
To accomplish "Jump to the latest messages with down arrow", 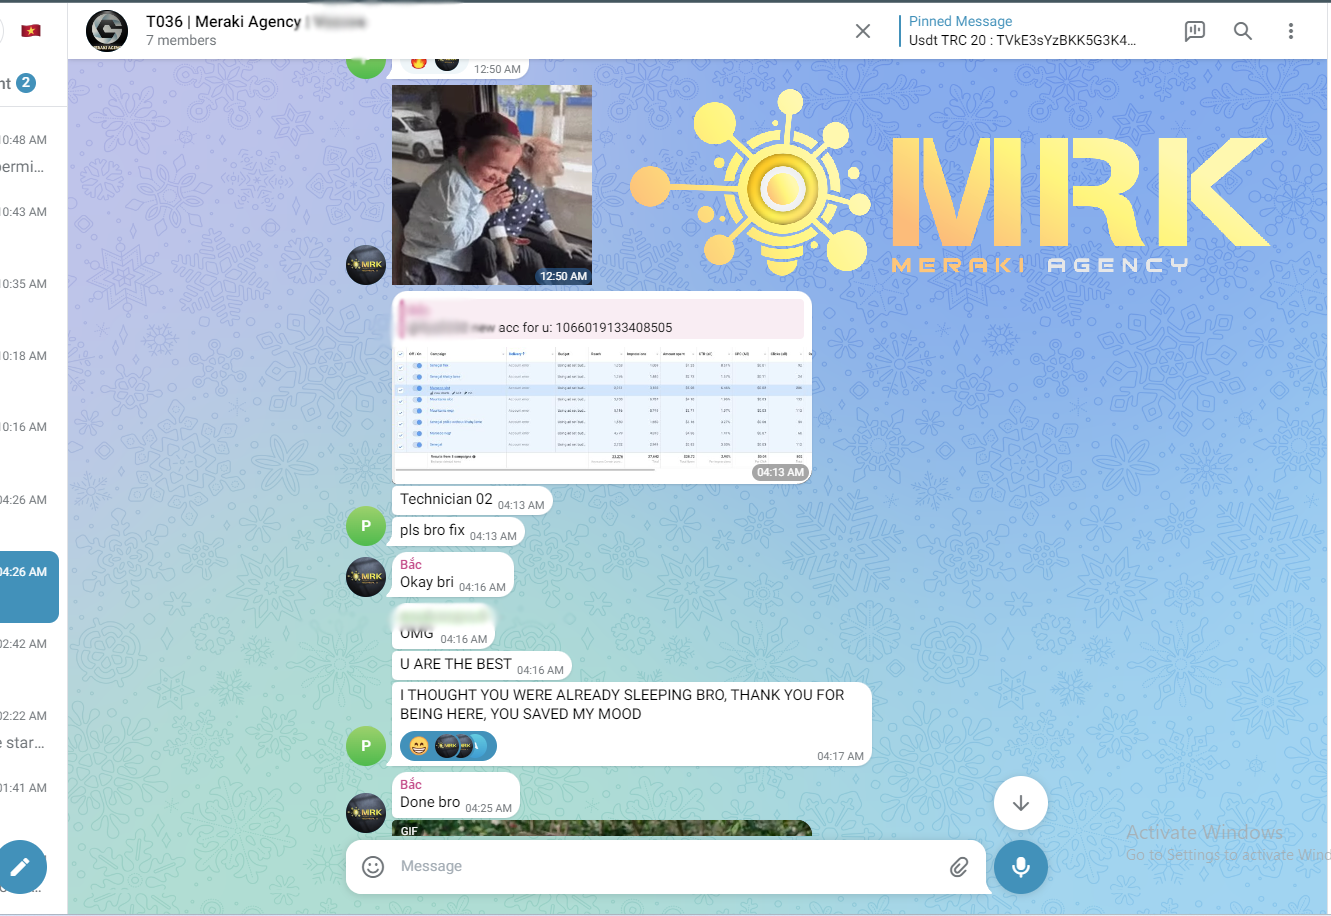I will point(1021,803).
